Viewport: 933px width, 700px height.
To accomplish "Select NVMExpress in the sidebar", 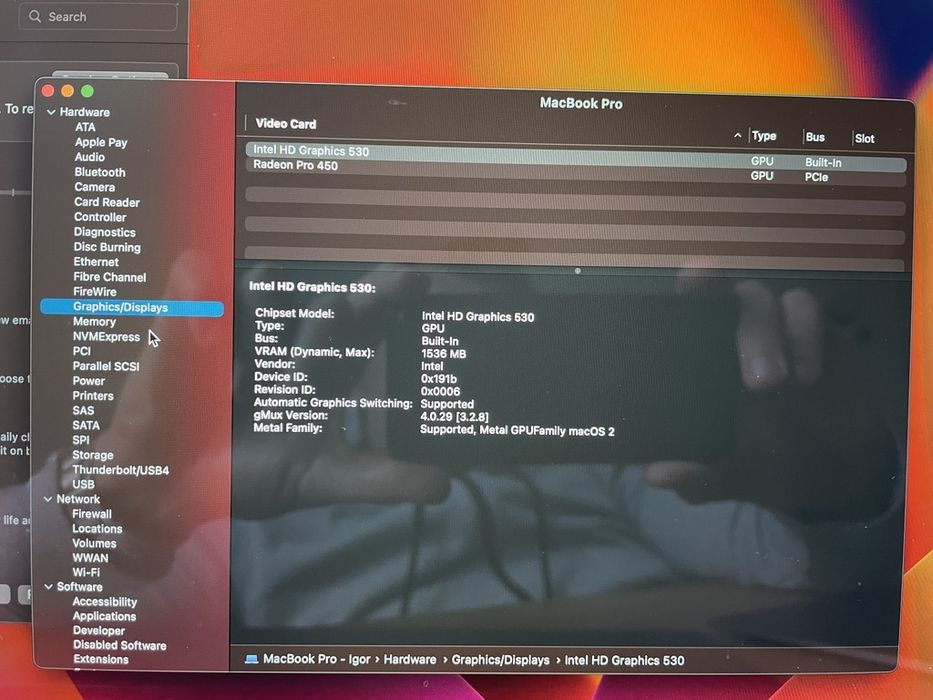I will pos(107,336).
